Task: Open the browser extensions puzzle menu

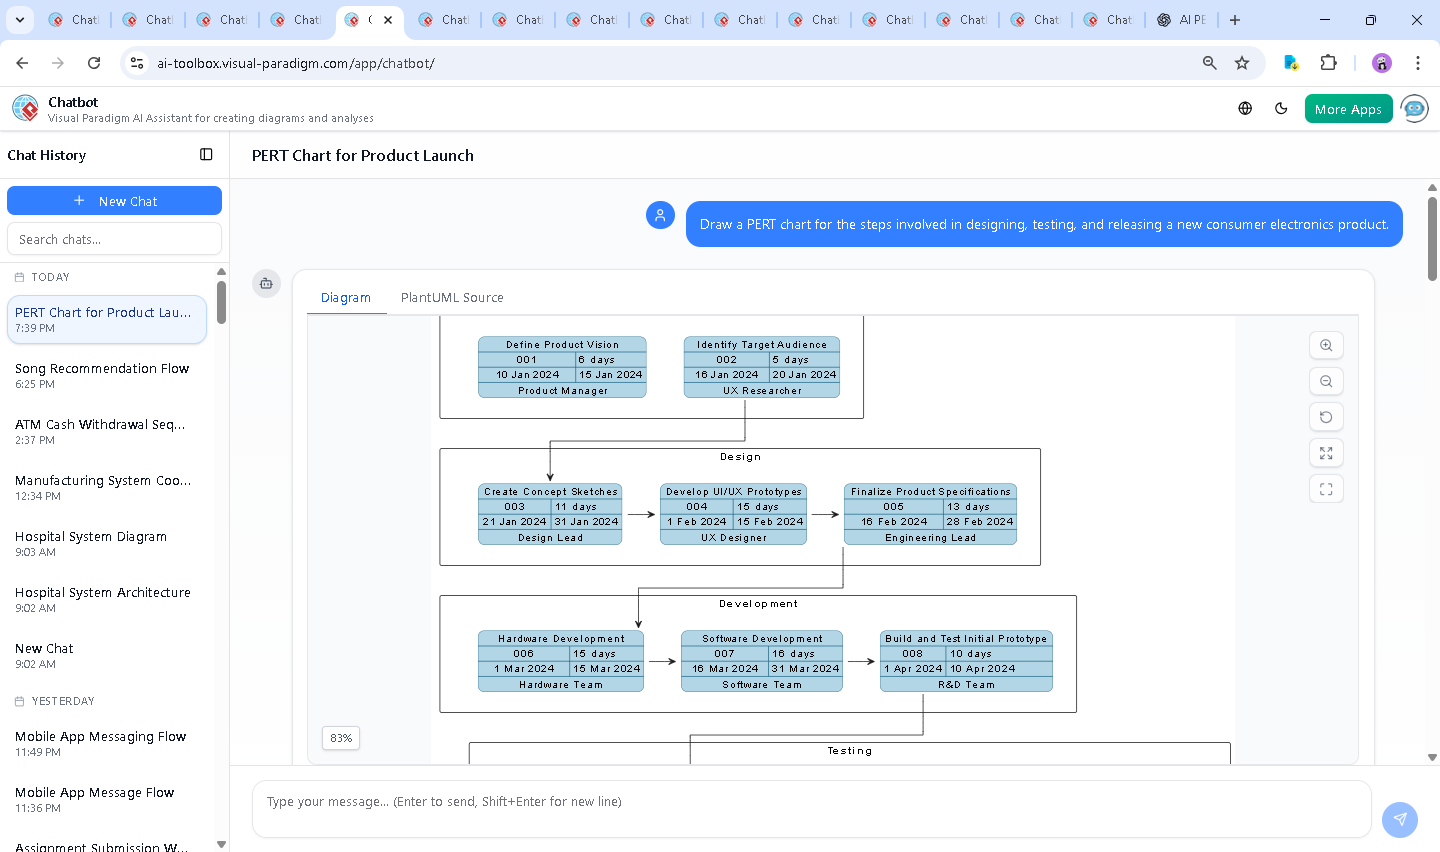Action: [1328, 63]
